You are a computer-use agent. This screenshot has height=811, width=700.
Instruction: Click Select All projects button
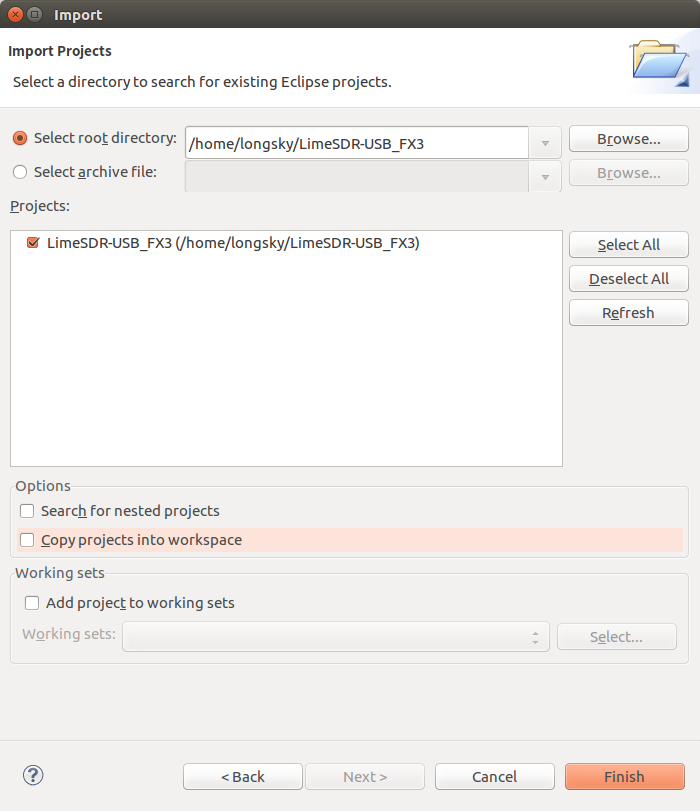(629, 245)
